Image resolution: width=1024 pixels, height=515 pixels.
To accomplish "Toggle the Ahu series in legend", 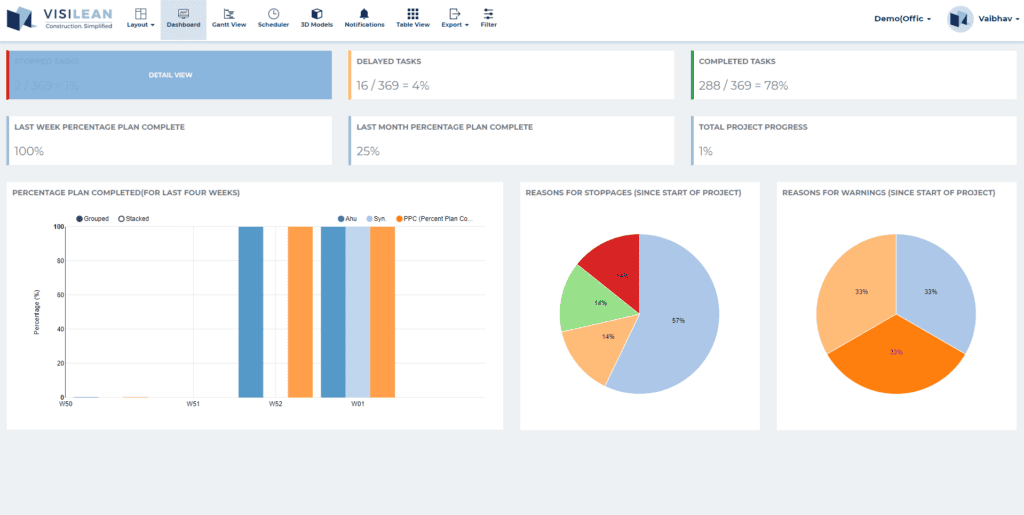I will tap(341, 218).
